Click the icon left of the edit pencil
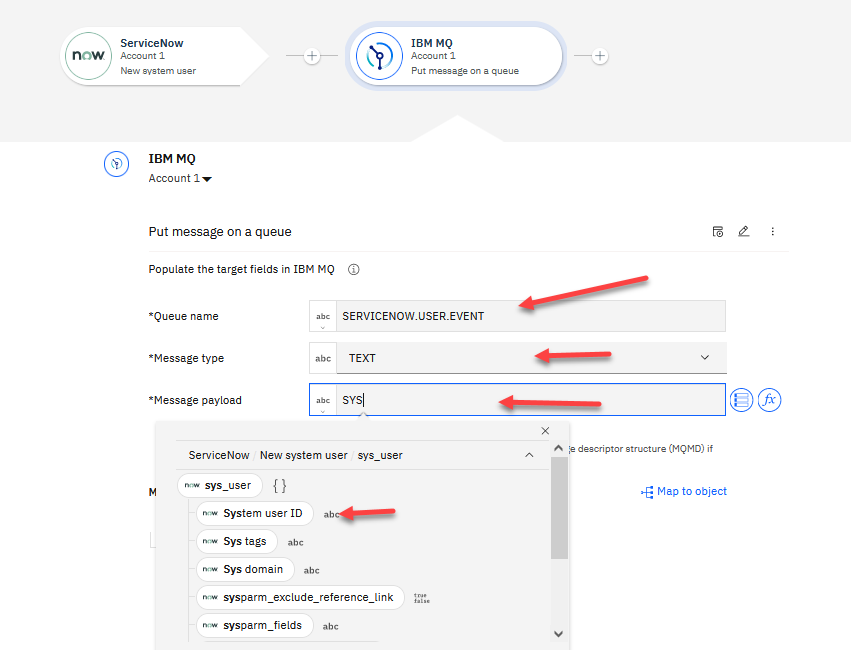This screenshot has height=650, width=851. tap(717, 231)
